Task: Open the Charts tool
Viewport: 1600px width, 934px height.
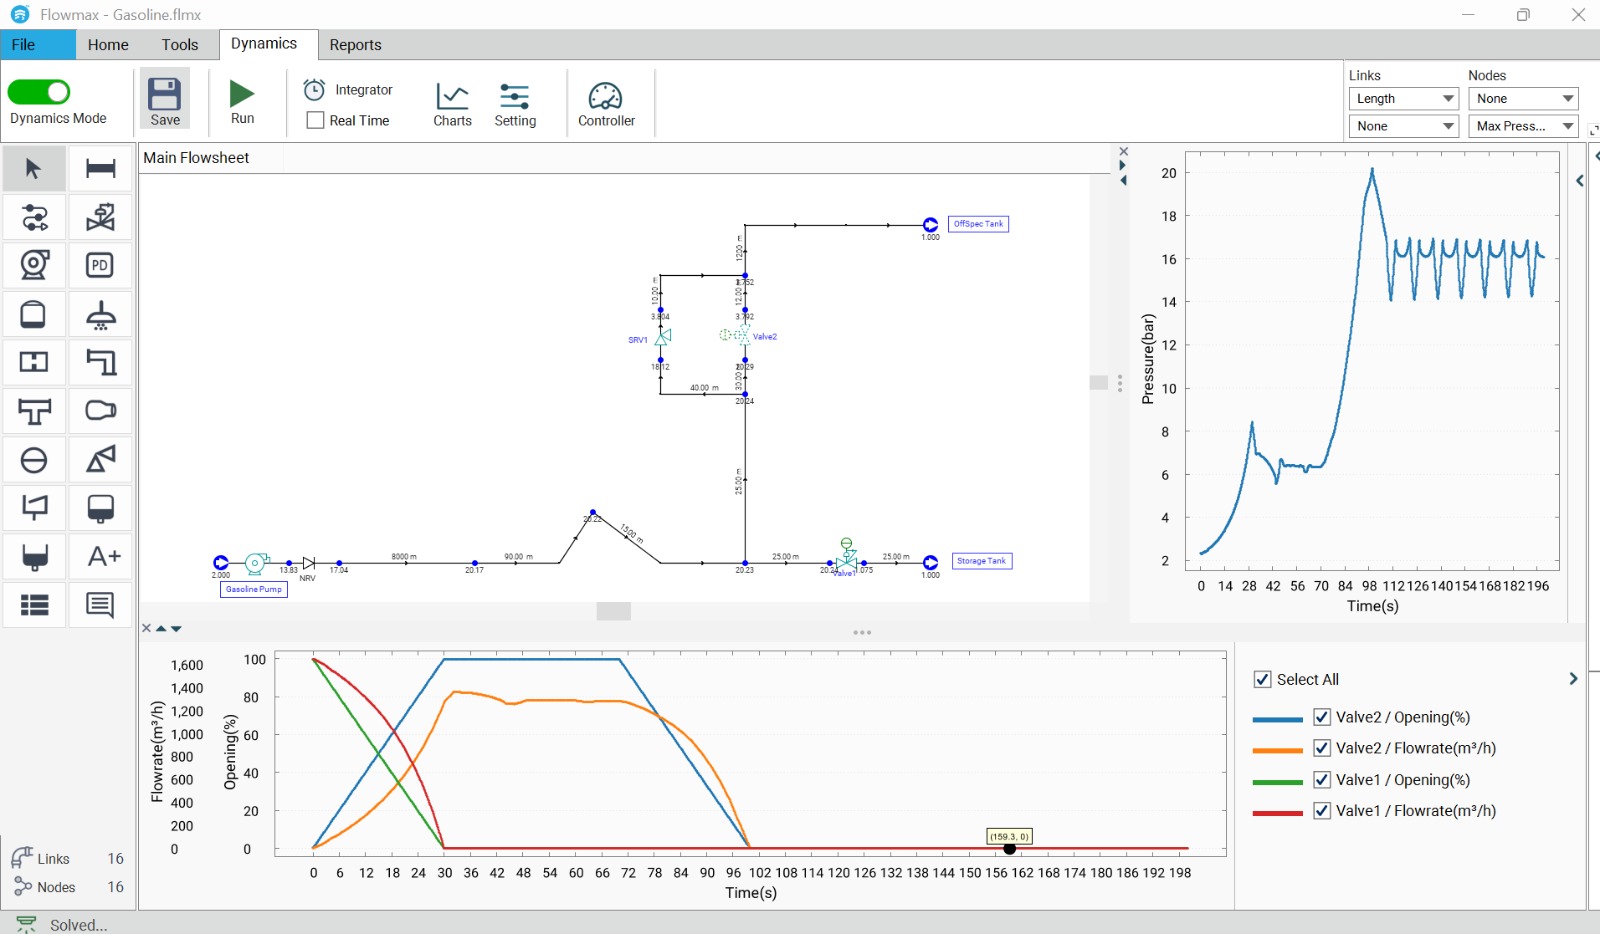Action: (452, 96)
